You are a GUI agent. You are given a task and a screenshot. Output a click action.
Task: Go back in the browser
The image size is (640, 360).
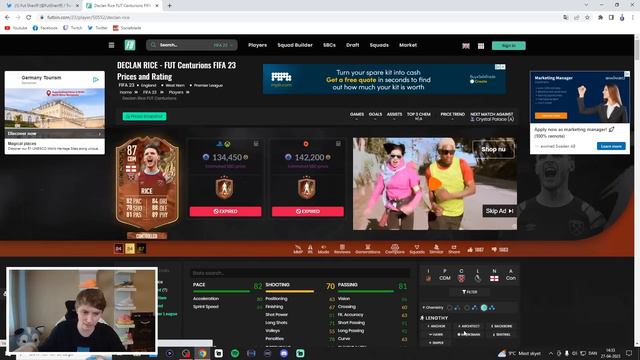pos(7,18)
